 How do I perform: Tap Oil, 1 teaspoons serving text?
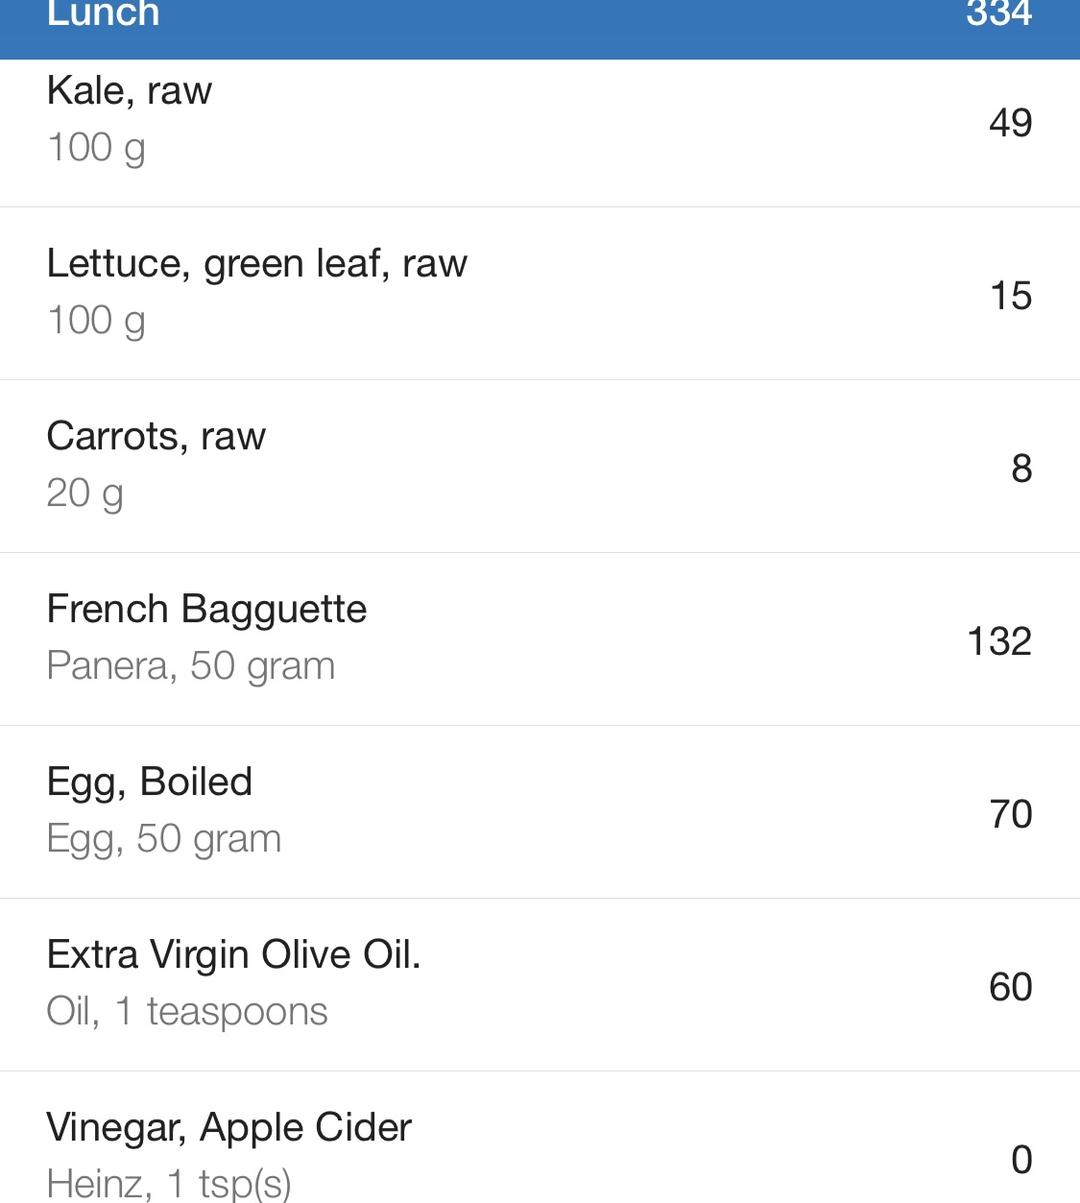point(187,1012)
